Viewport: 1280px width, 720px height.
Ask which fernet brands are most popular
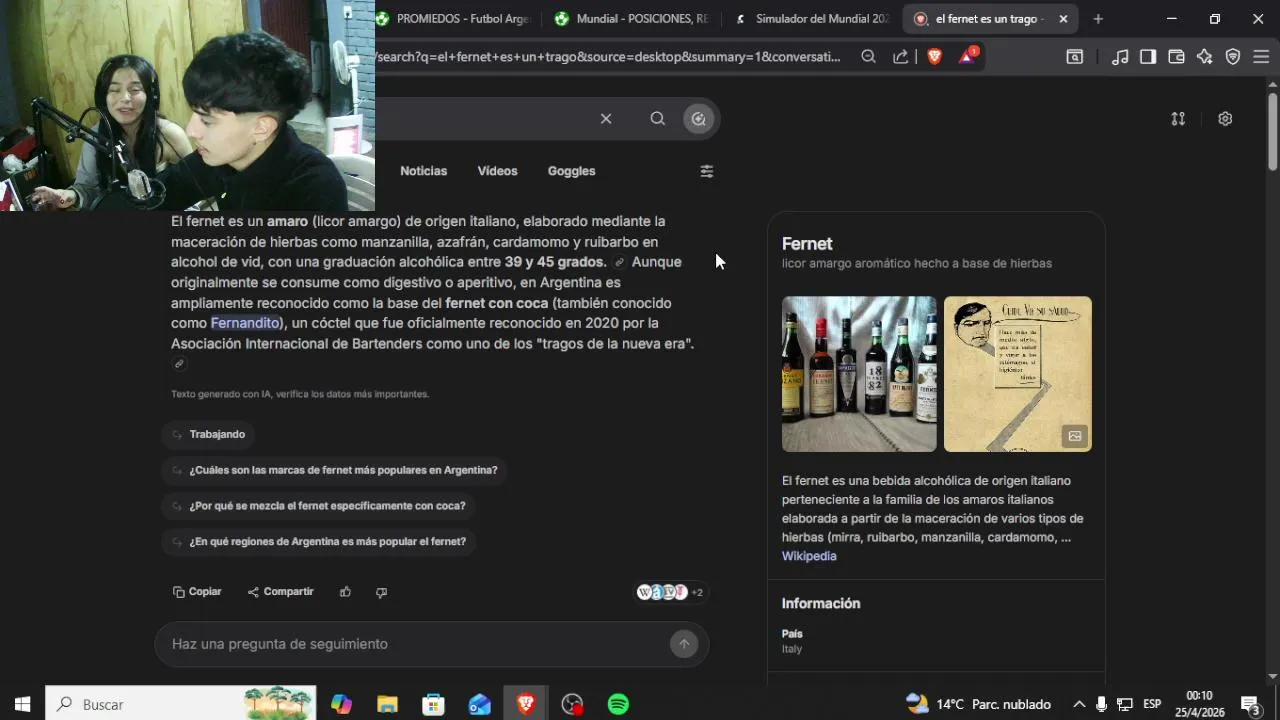point(334,470)
